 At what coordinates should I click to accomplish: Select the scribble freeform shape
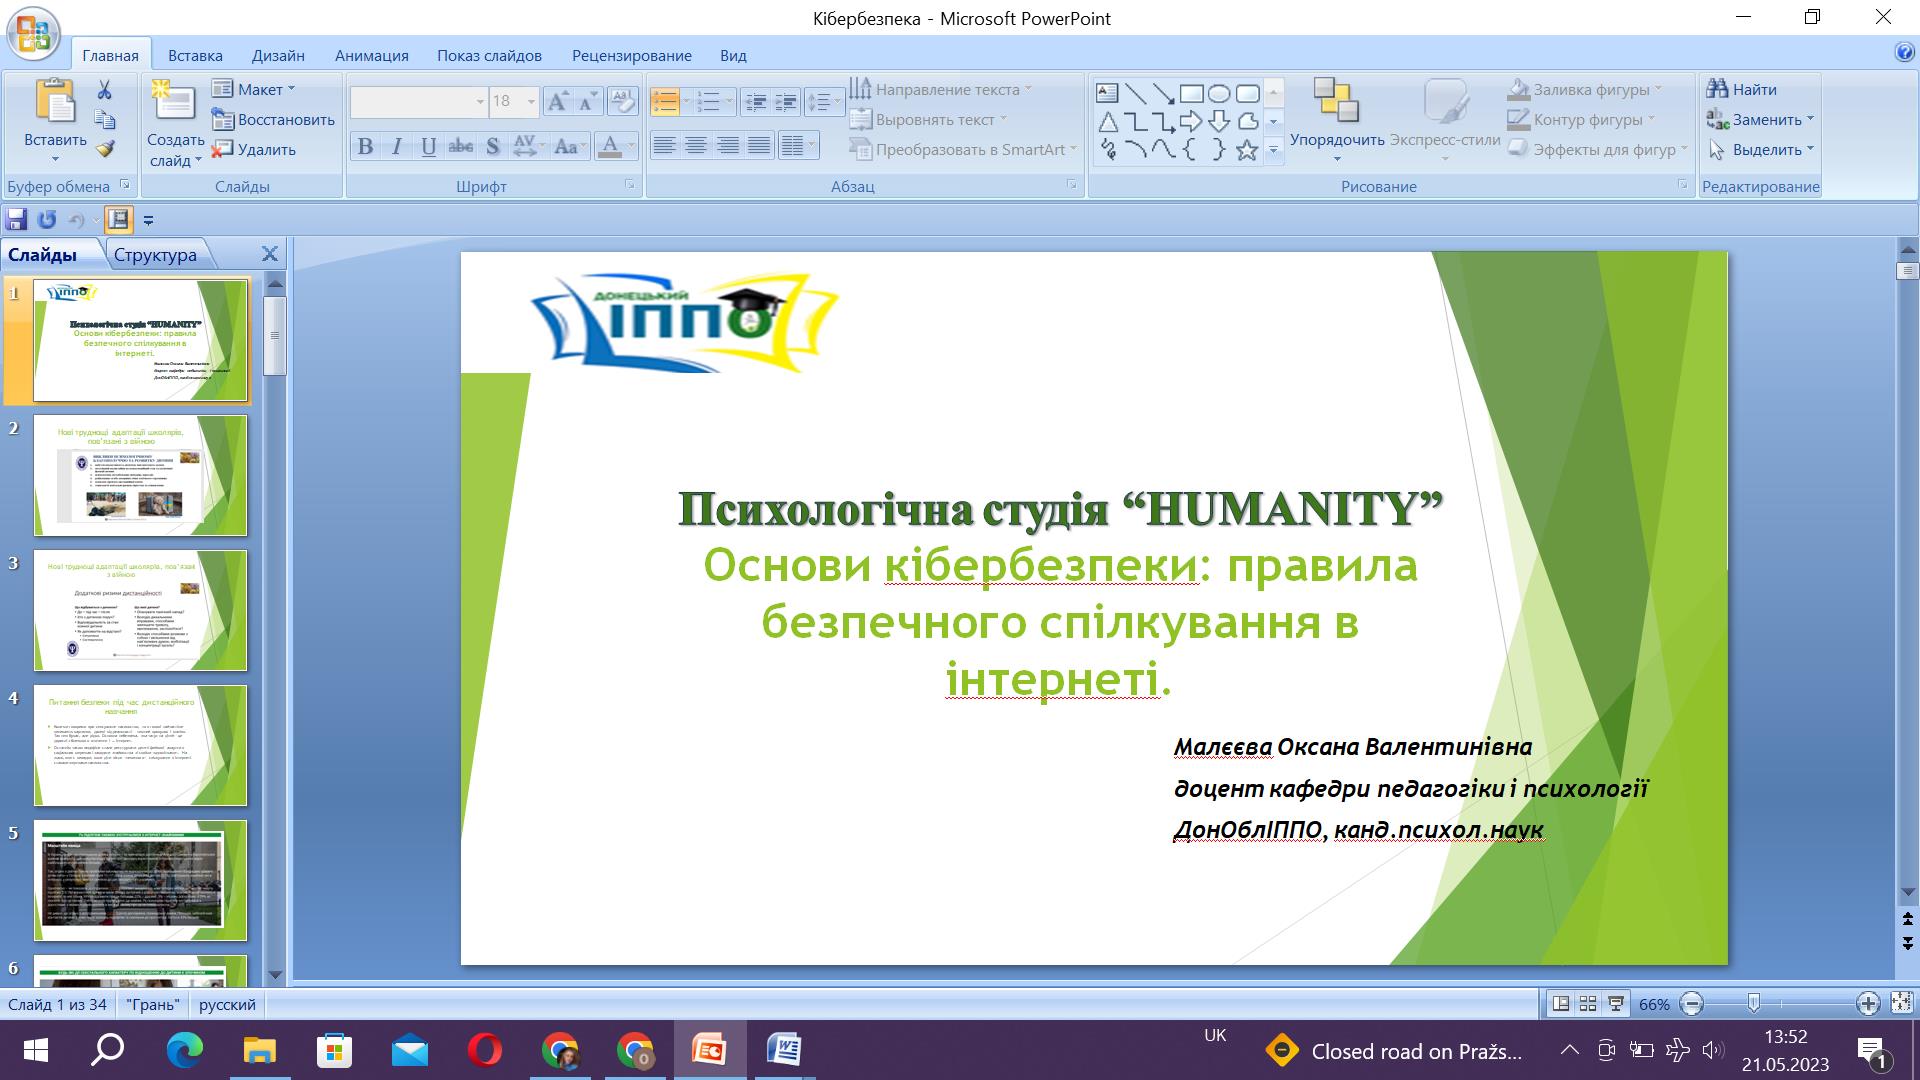[x=1107, y=150]
